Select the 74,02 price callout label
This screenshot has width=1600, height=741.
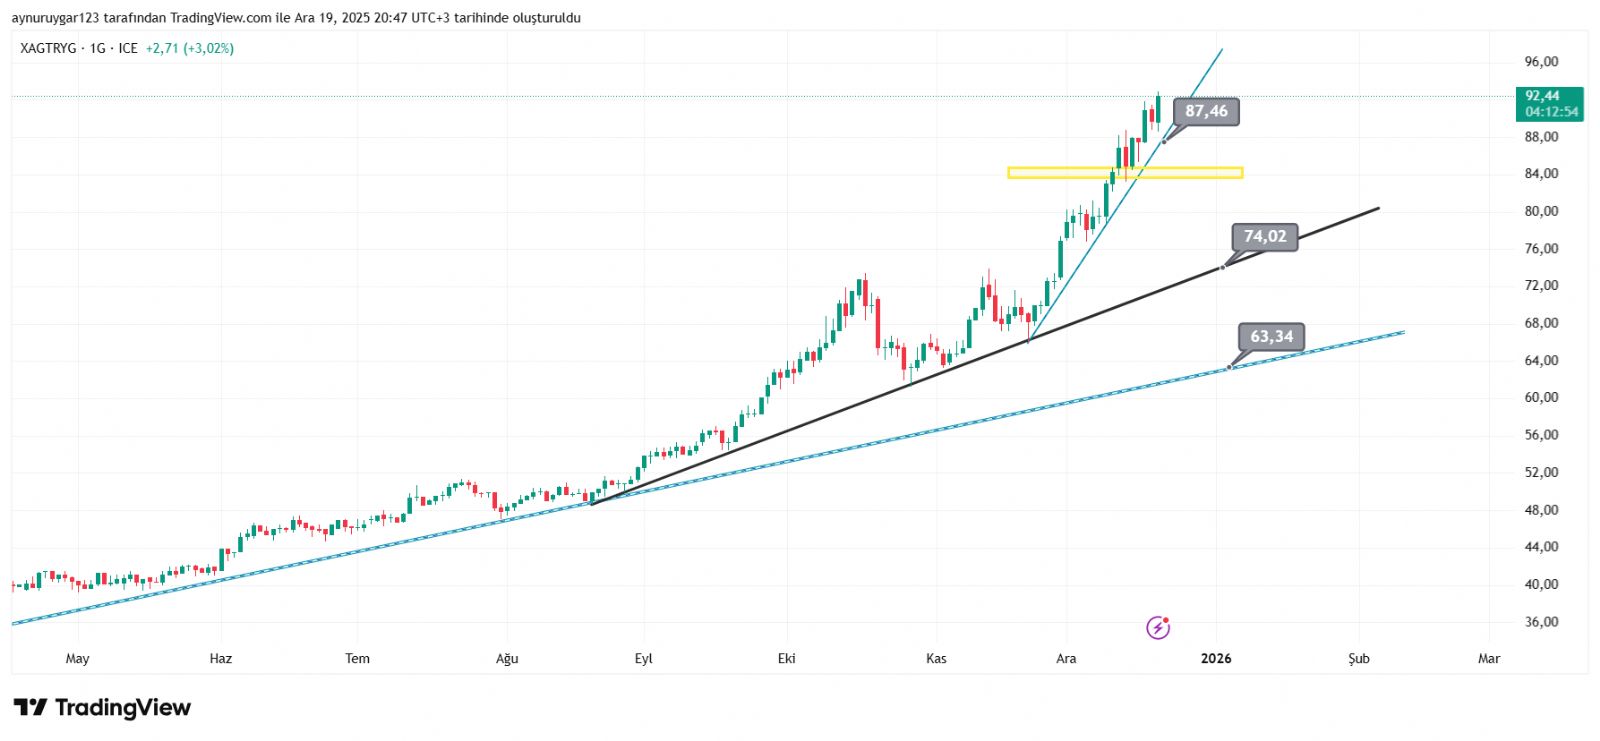(1265, 237)
